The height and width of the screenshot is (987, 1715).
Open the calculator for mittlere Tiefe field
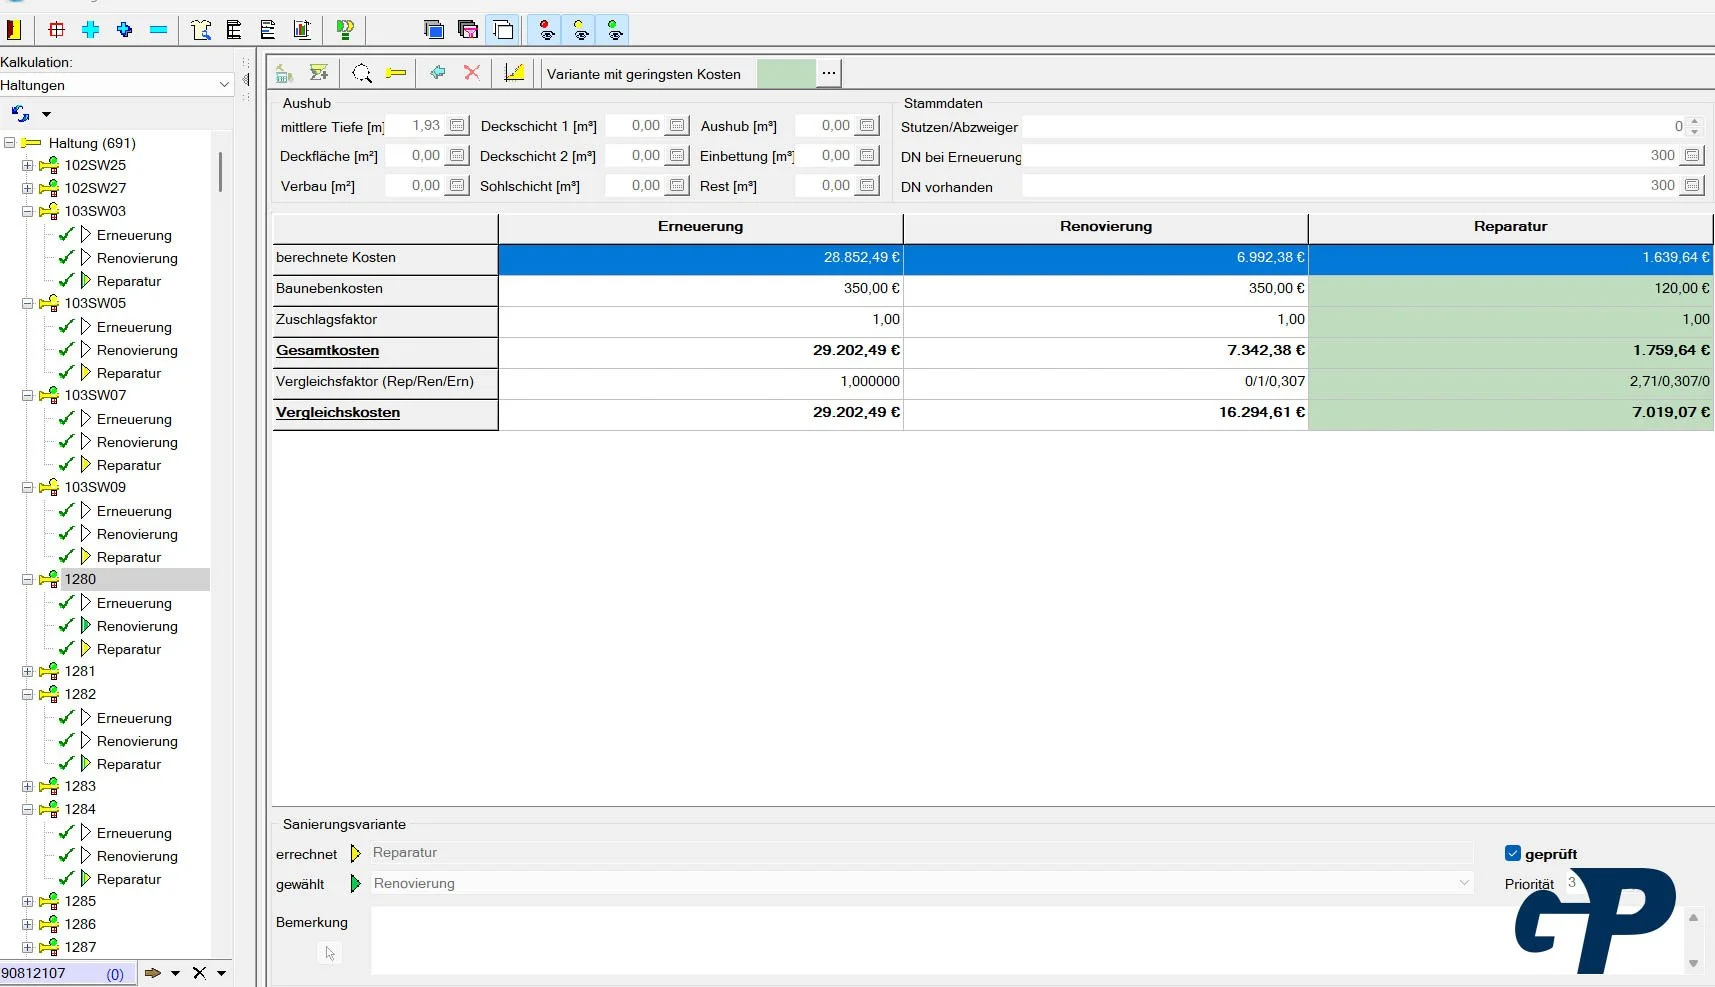pyautogui.click(x=457, y=126)
